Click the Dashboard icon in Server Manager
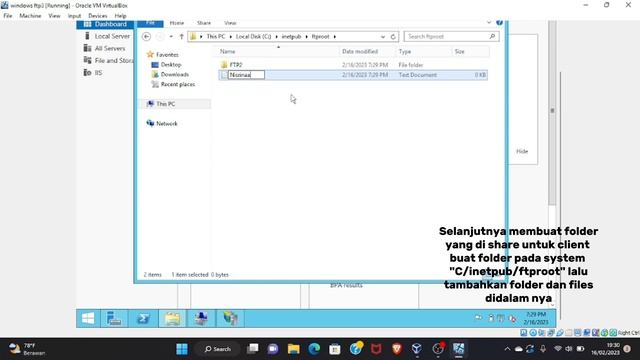 [87, 24]
